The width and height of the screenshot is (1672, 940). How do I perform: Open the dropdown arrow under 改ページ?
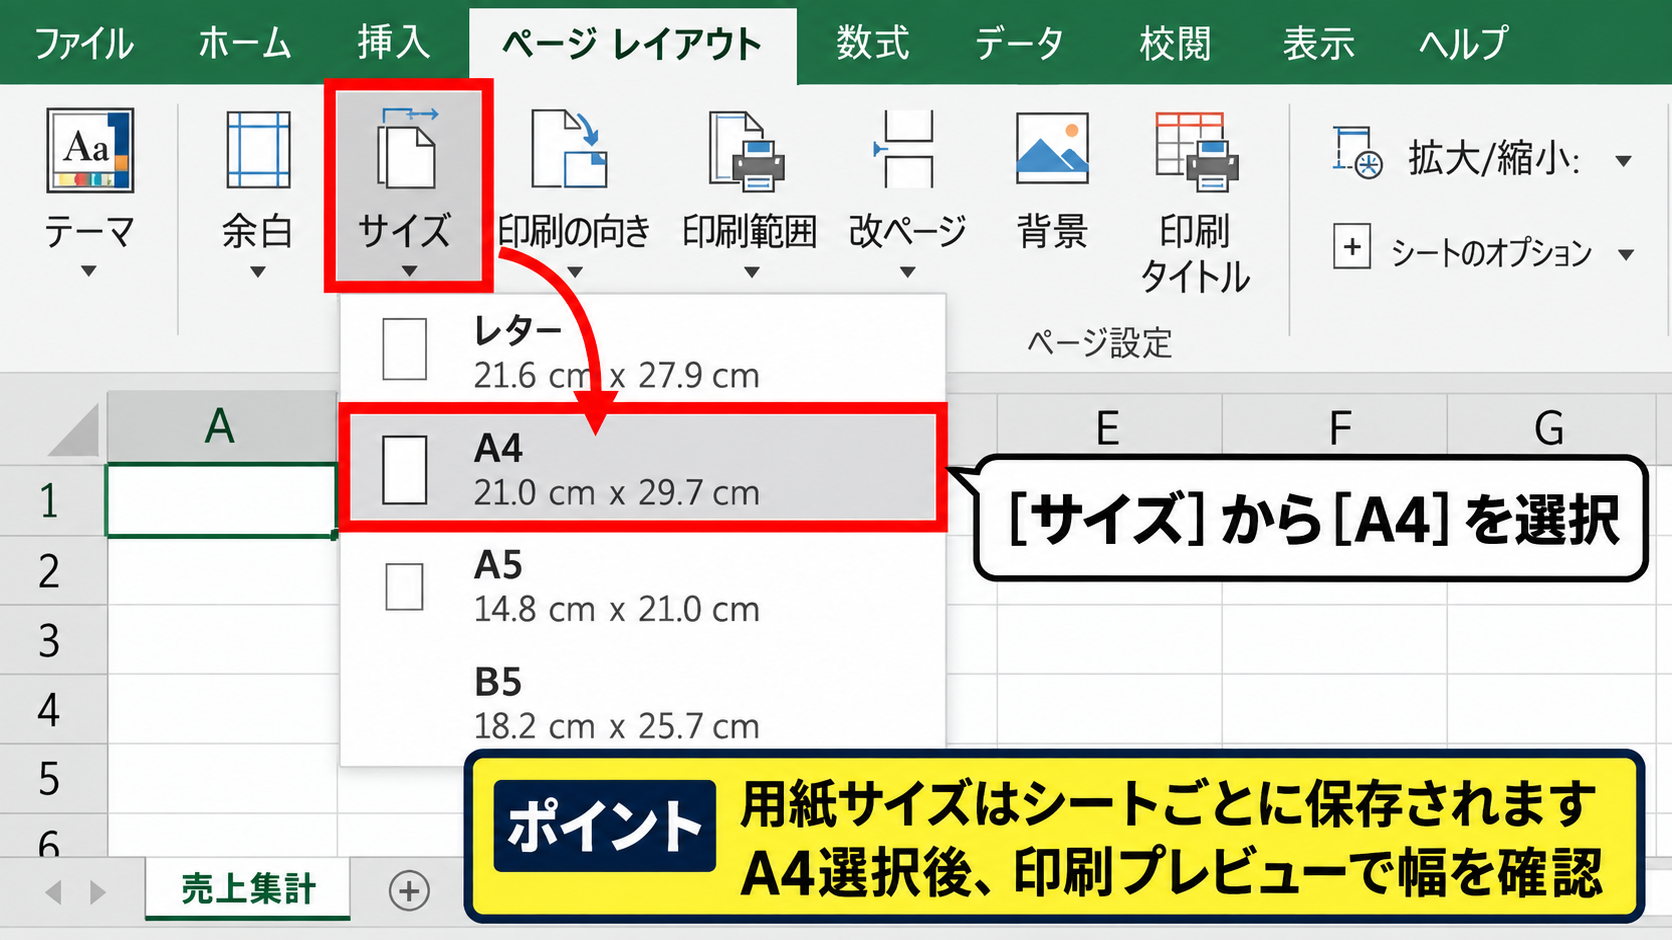(907, 272)
